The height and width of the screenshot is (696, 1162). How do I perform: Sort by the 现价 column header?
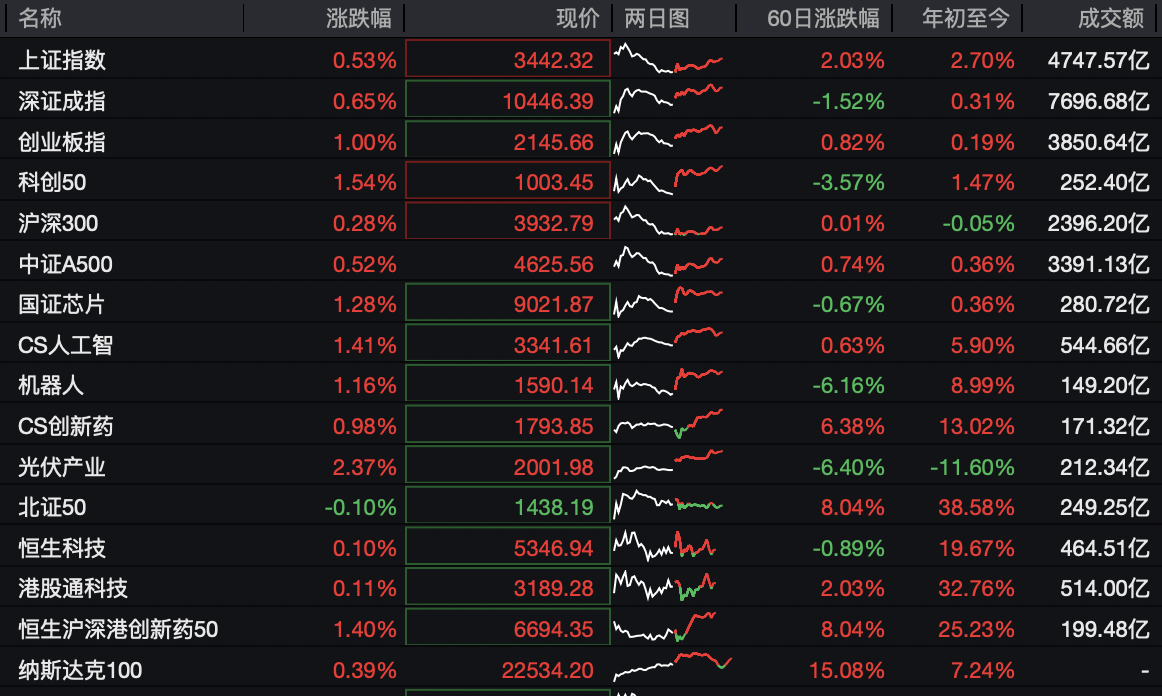click(577, 18)
